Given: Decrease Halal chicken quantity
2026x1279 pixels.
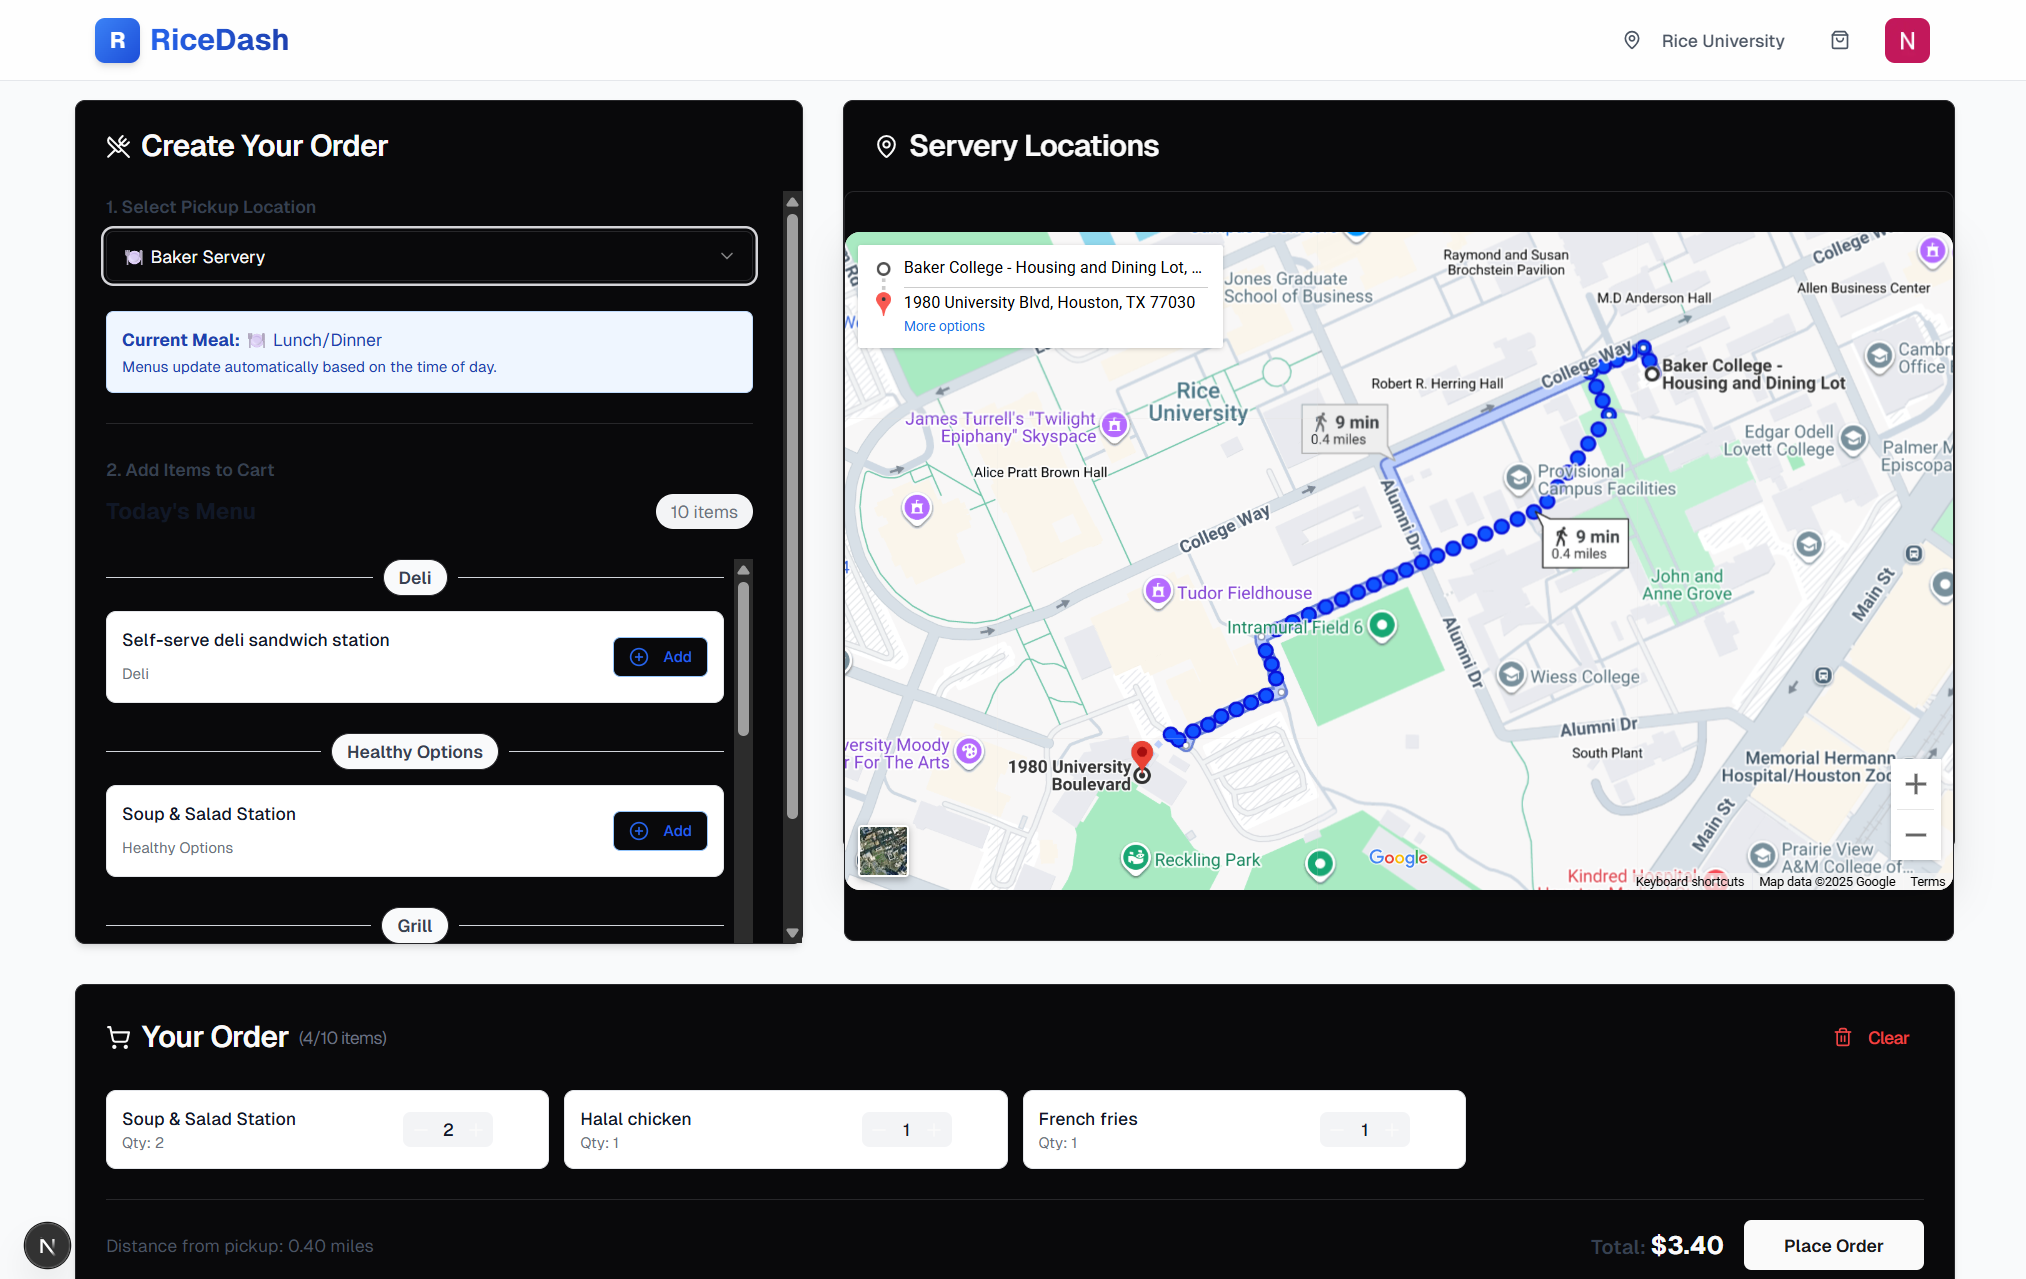Looking at the screenshot, I should click(x=878, y=1130).
